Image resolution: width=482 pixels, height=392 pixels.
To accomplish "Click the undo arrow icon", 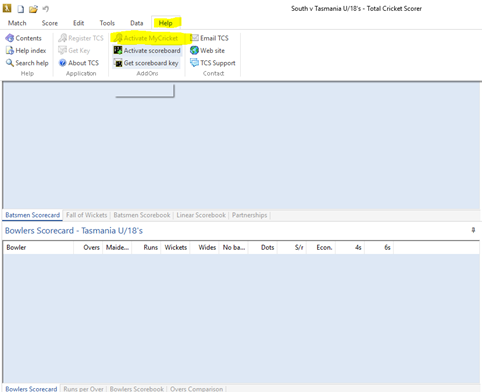I will coord(46,9).
